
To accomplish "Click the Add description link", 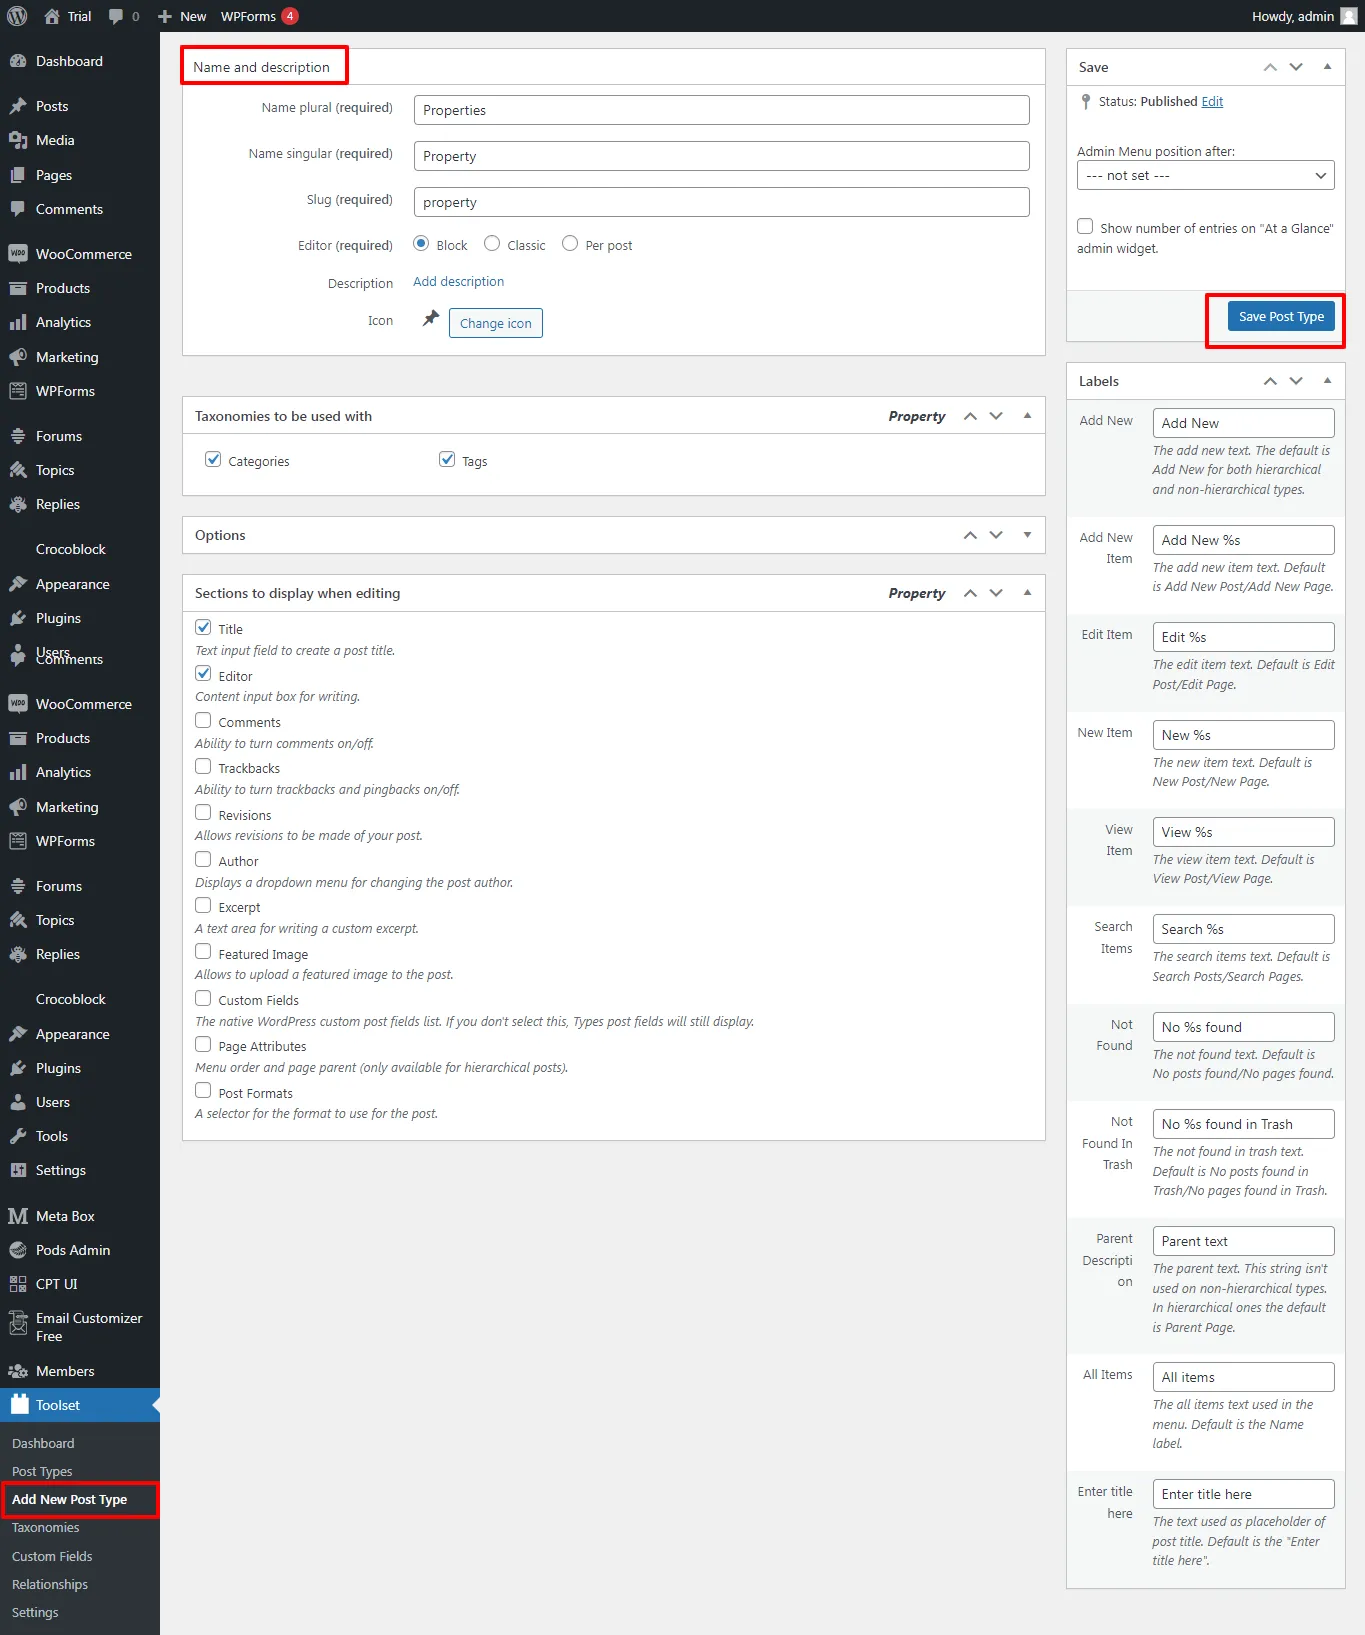I will (x=458, y=282).
